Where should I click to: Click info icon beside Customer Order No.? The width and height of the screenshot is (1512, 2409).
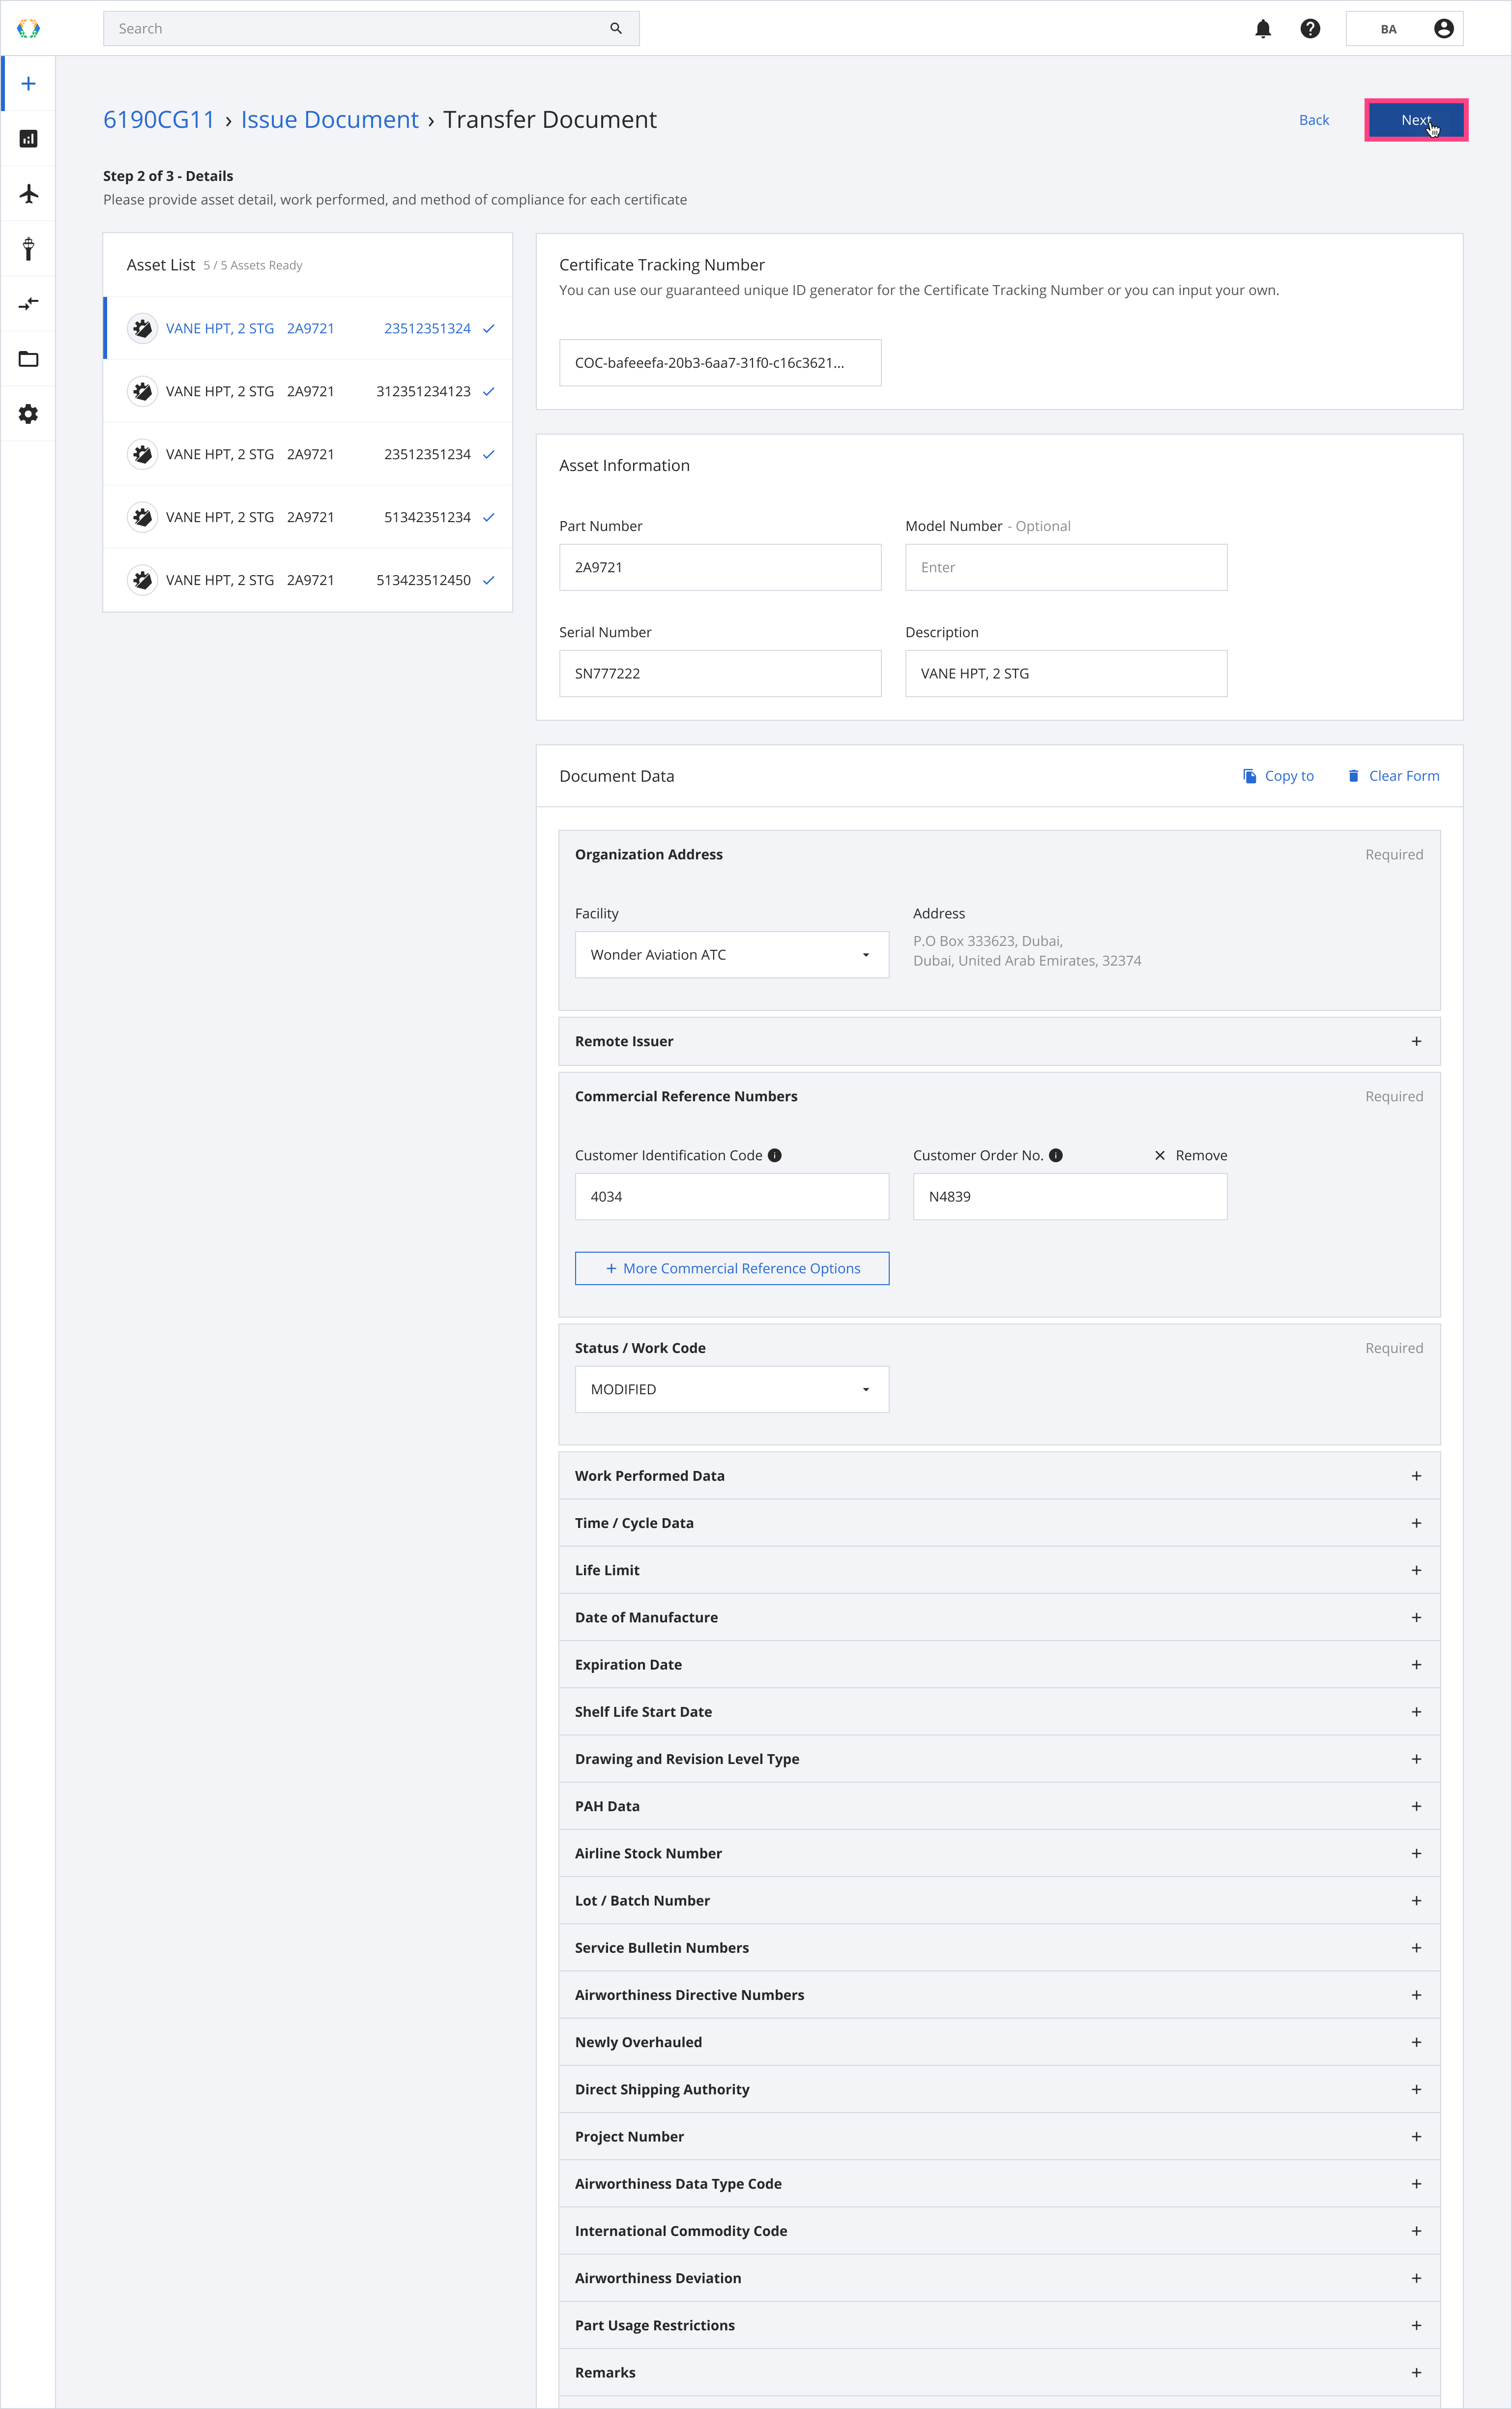coord(1056,1155)
